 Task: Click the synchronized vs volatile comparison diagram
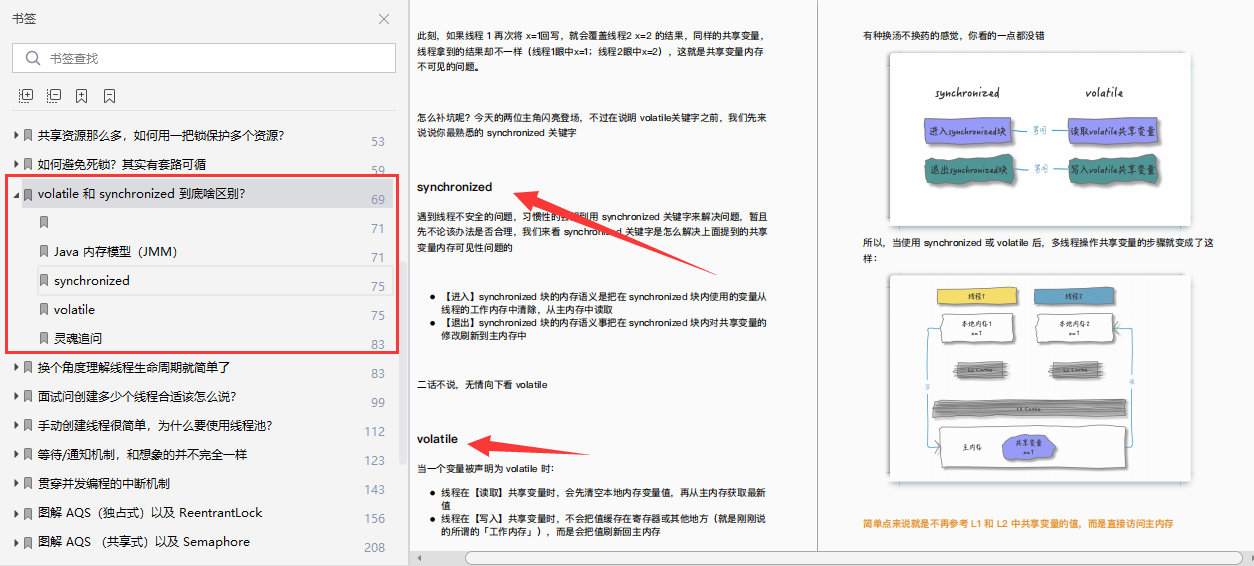point(1039,138)
